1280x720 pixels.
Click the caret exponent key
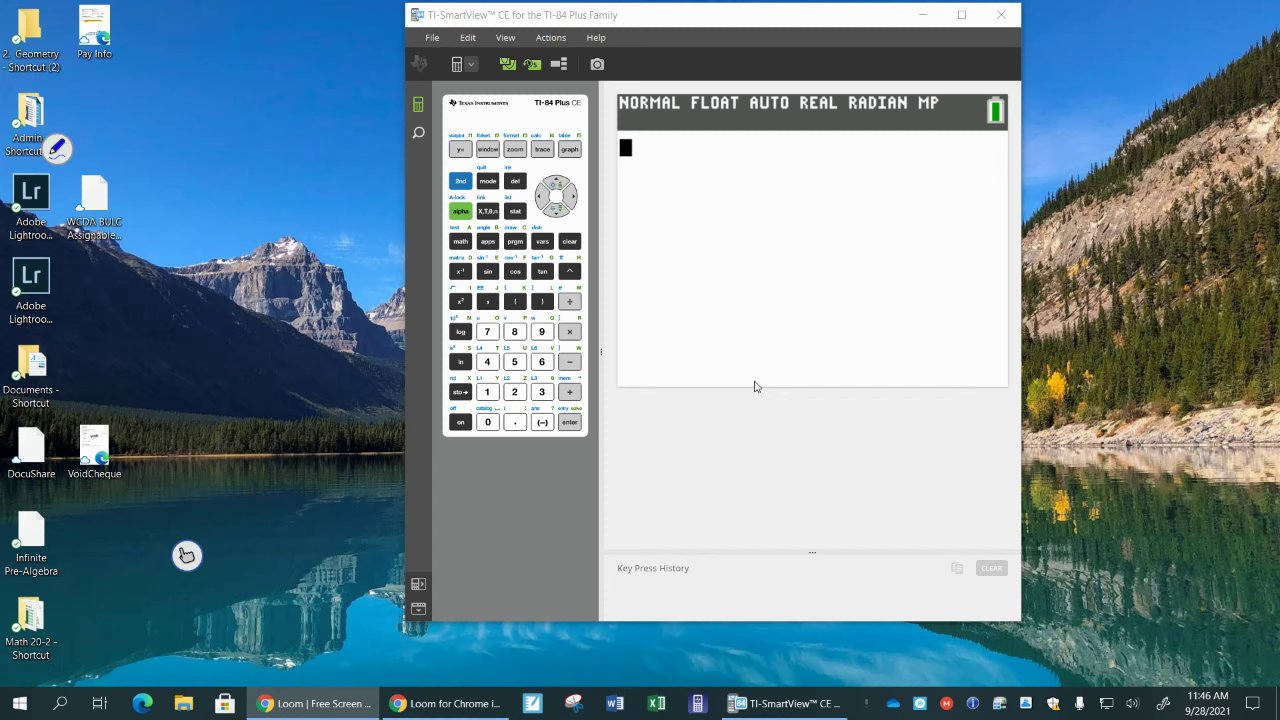tap(569, 271)
